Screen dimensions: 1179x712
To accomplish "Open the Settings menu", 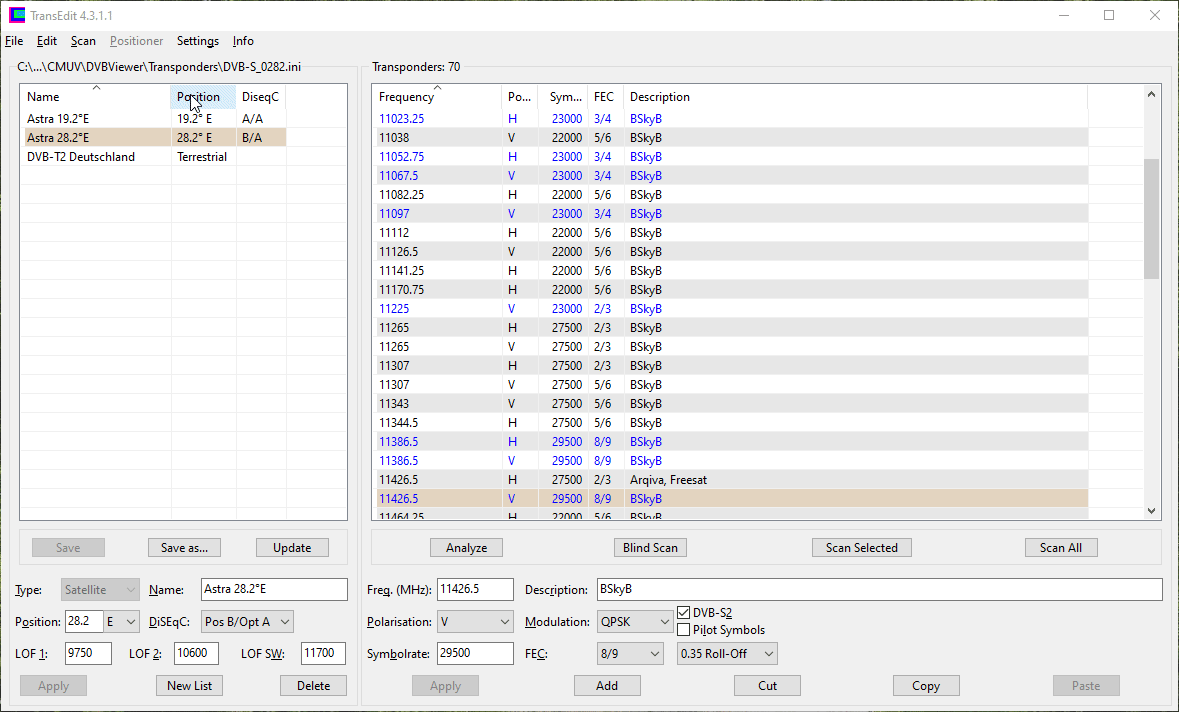I will point(197,41).
